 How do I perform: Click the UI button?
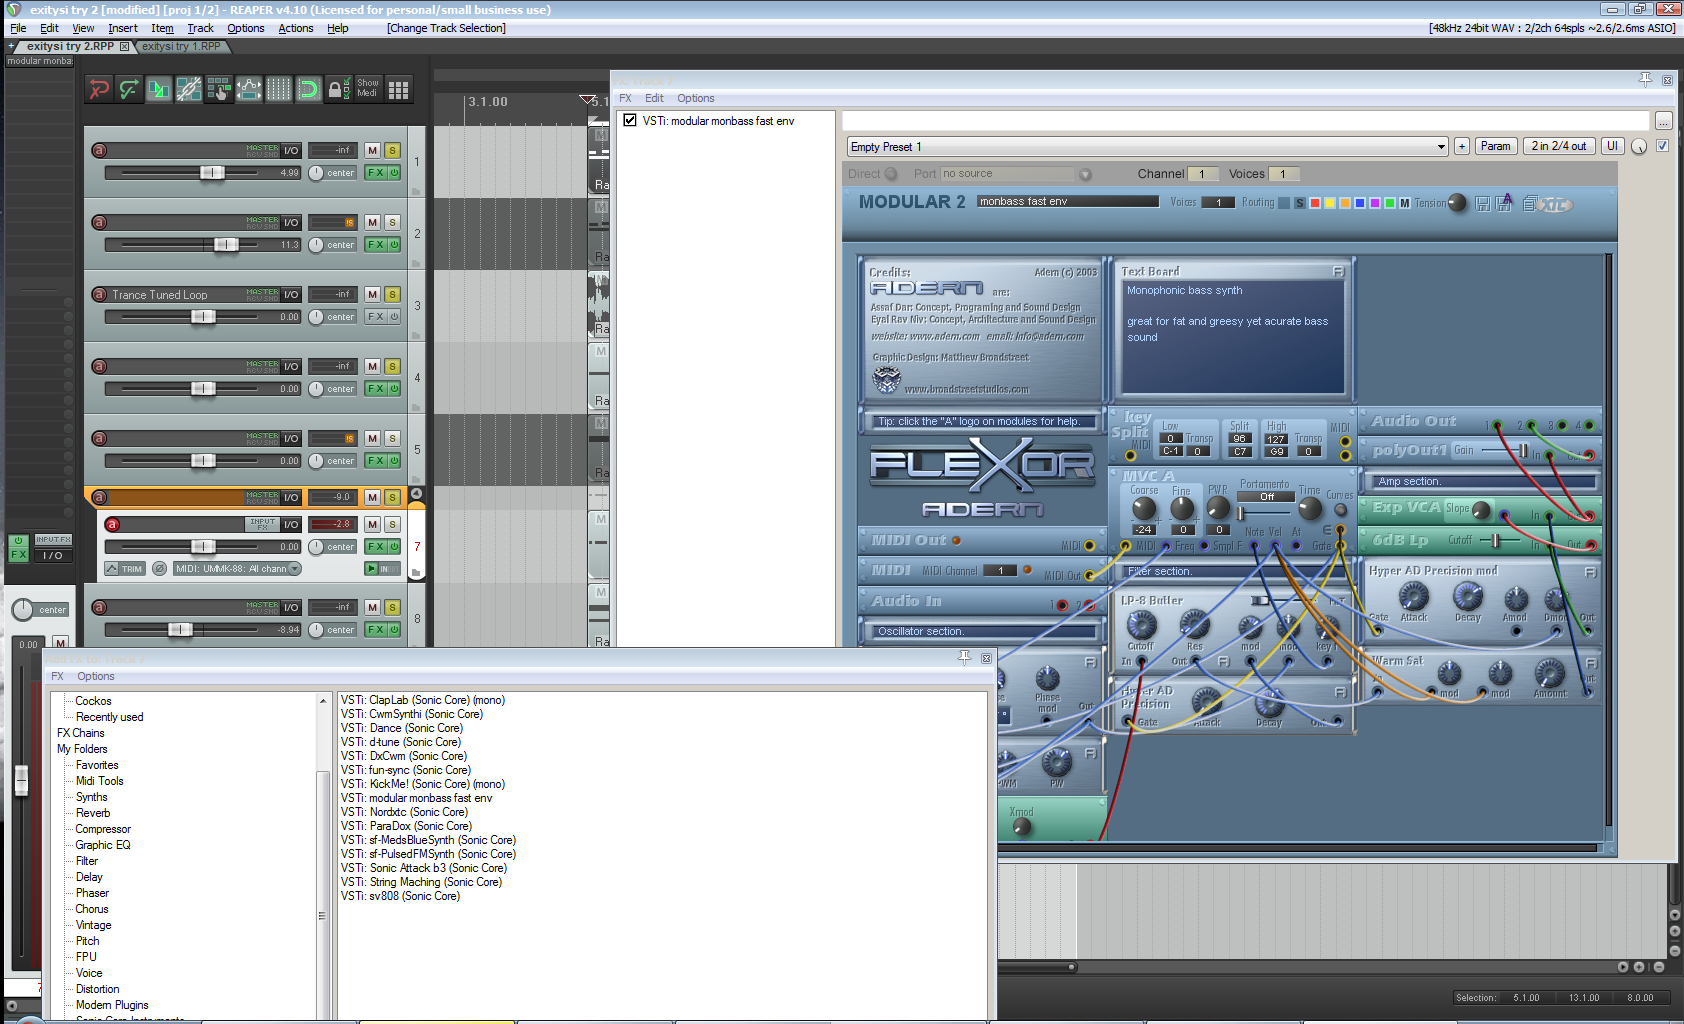coord(1612,146)
